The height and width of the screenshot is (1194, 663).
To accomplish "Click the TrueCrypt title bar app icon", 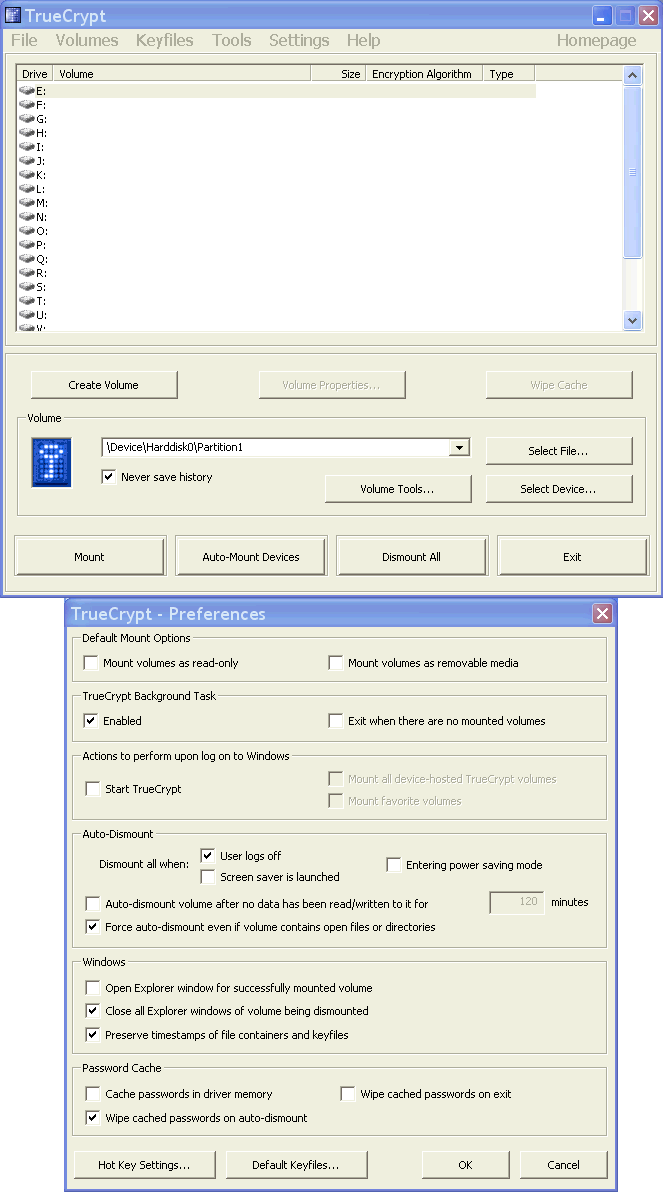I will [x=13, y=15].
